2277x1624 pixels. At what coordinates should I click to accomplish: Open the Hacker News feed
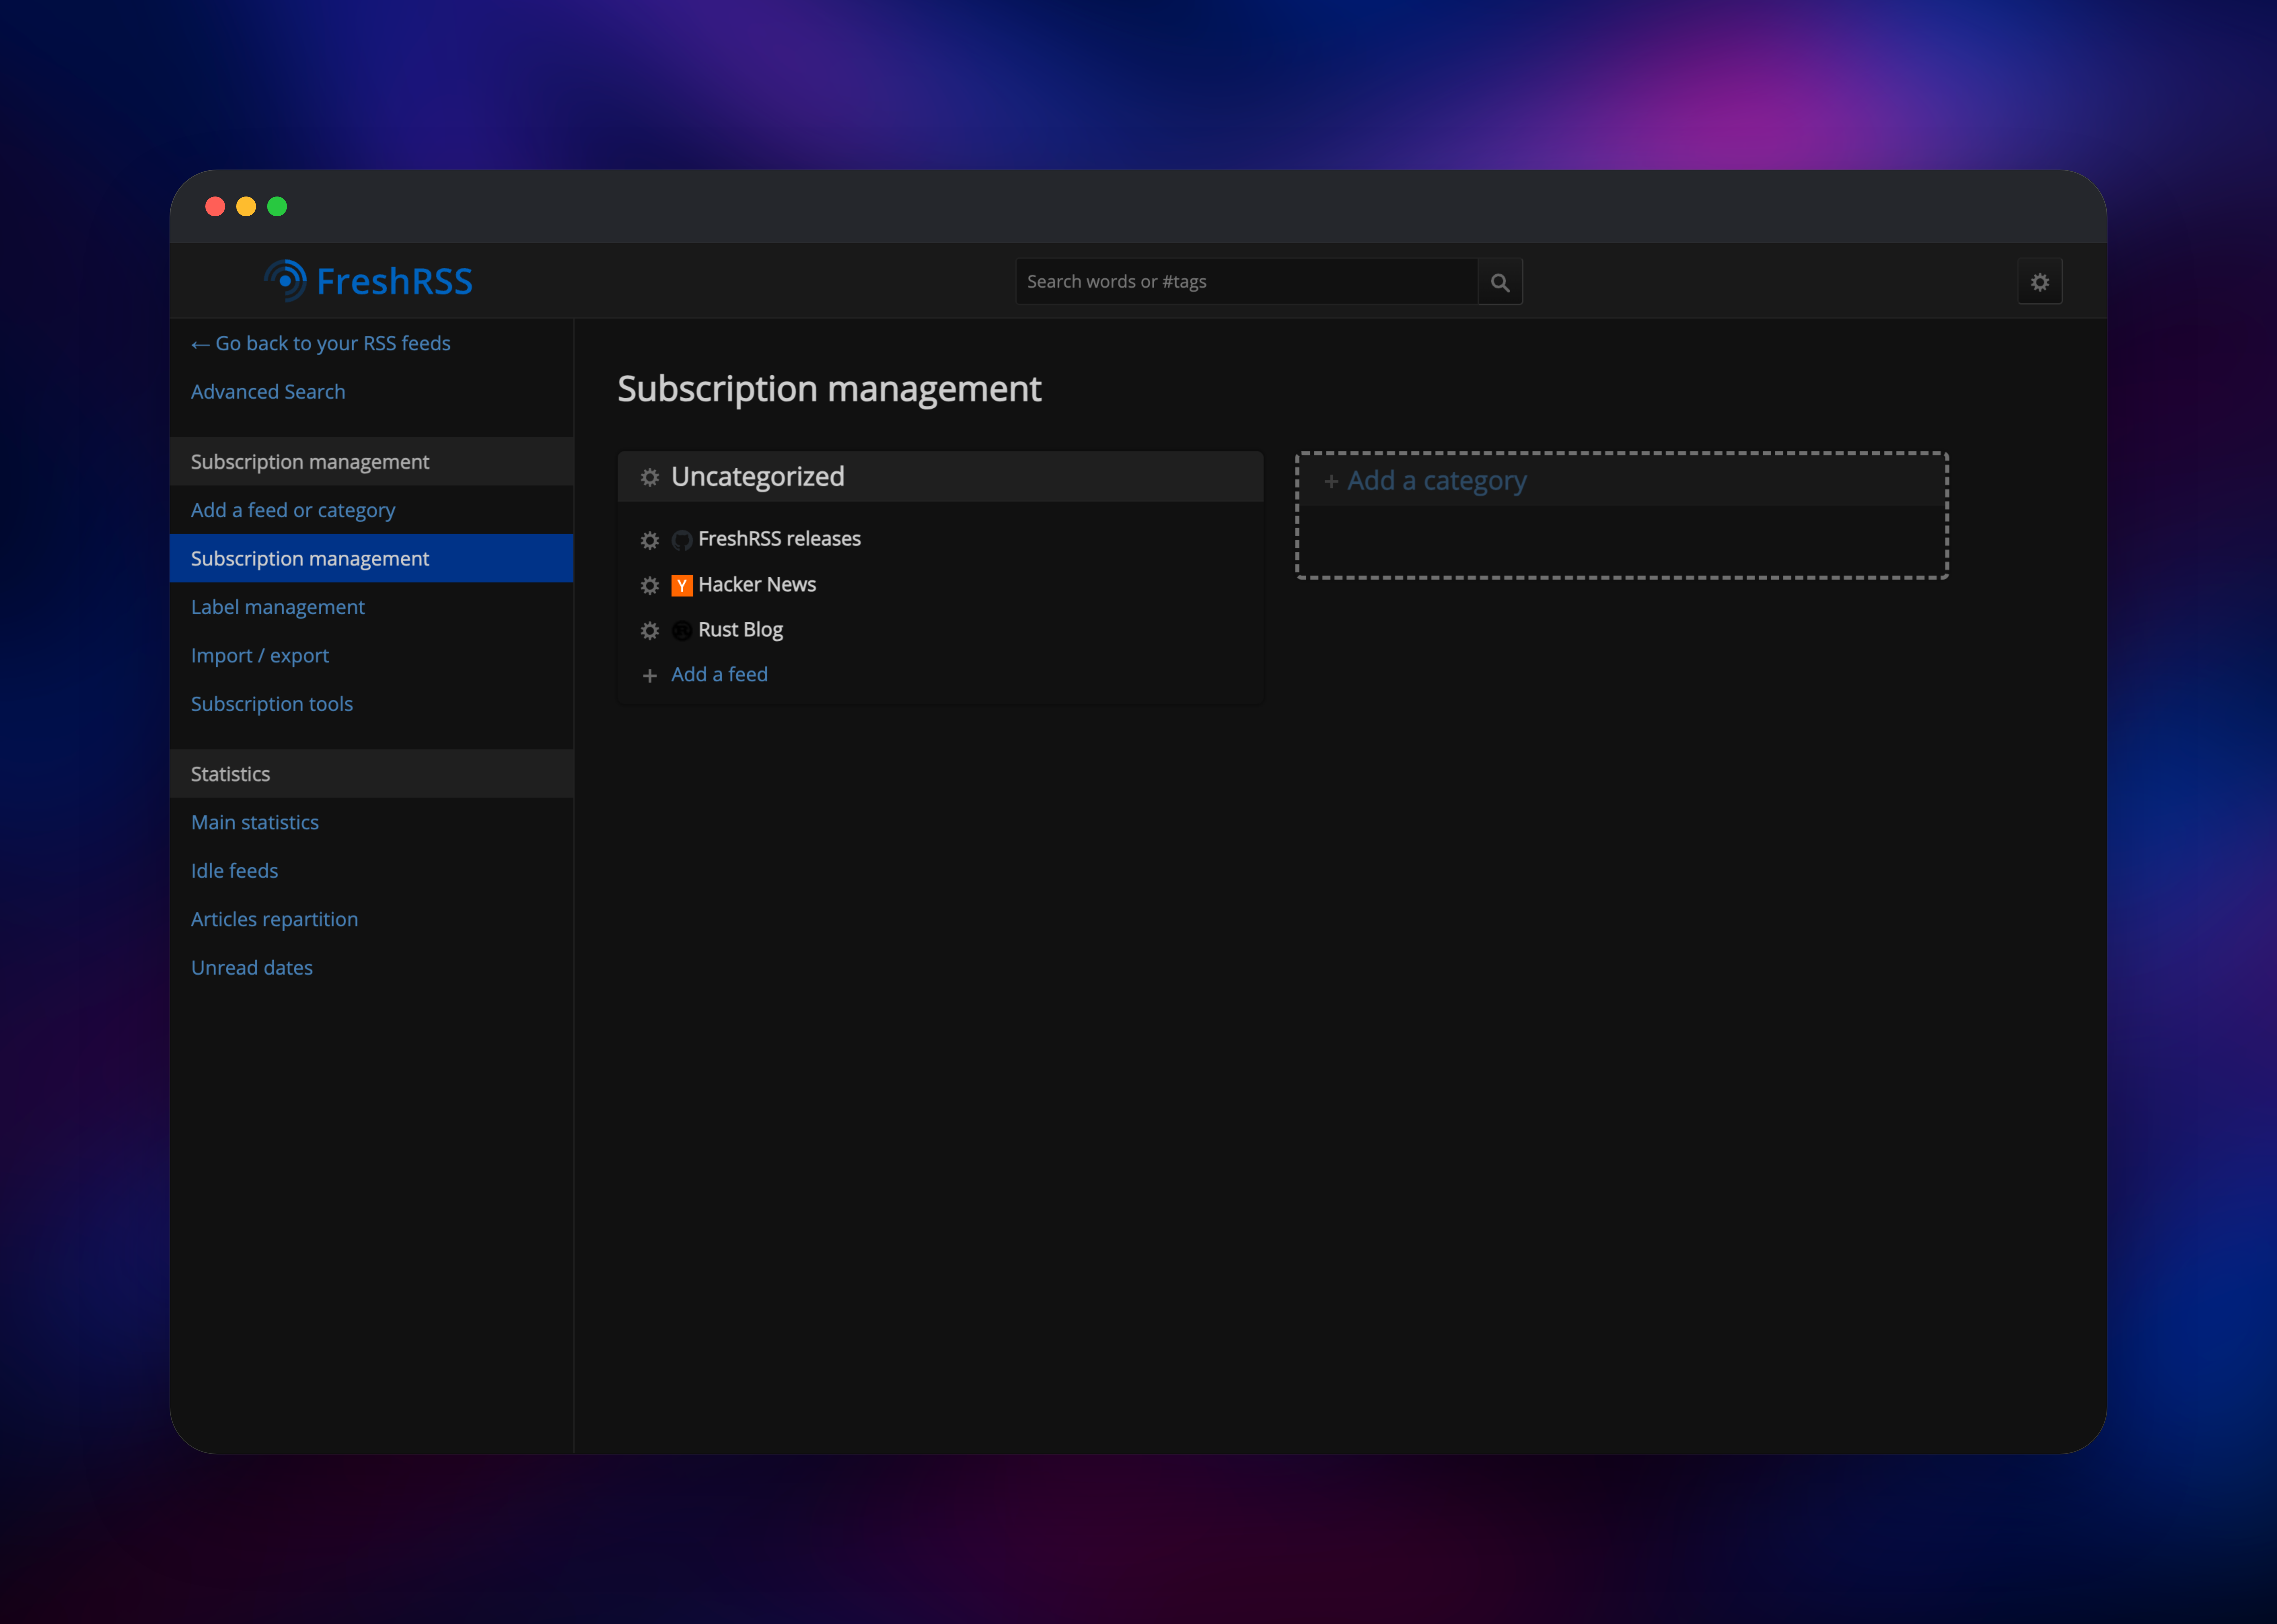click(757, 585)
